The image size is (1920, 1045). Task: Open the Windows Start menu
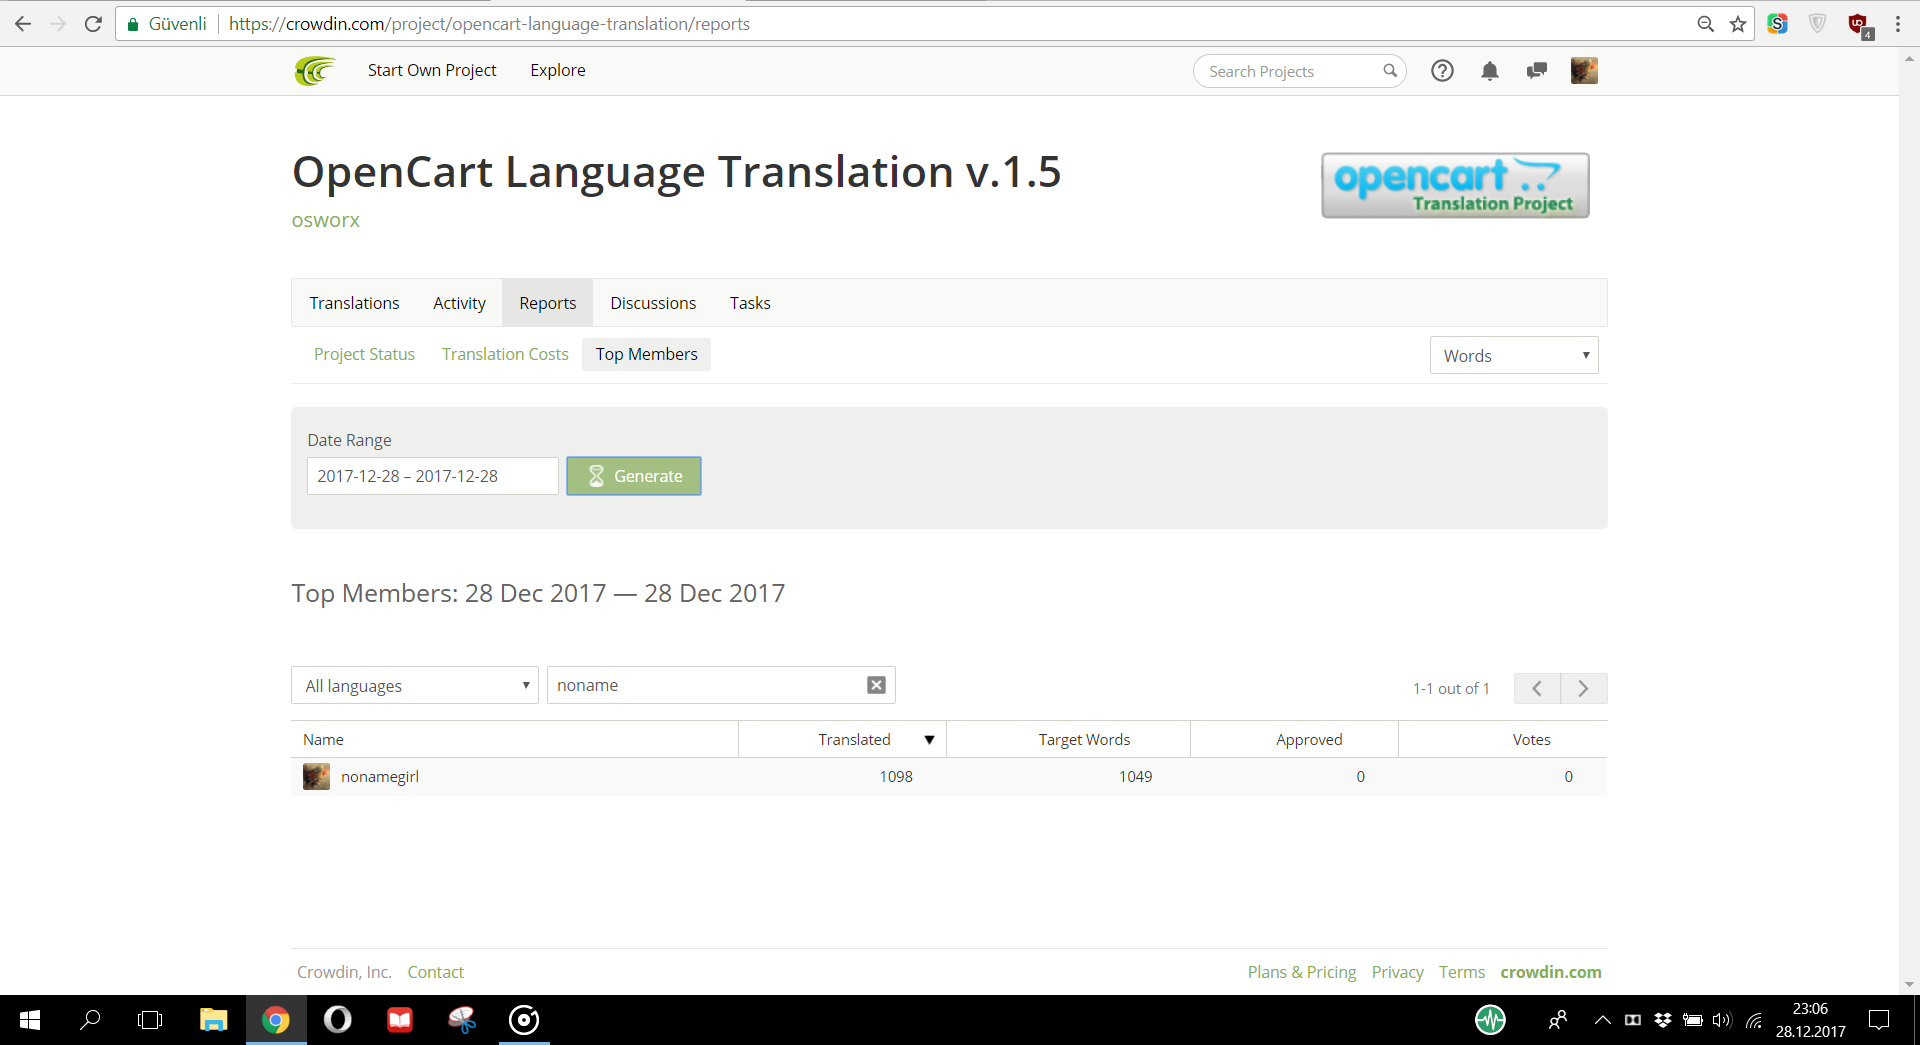[30, 1020]
